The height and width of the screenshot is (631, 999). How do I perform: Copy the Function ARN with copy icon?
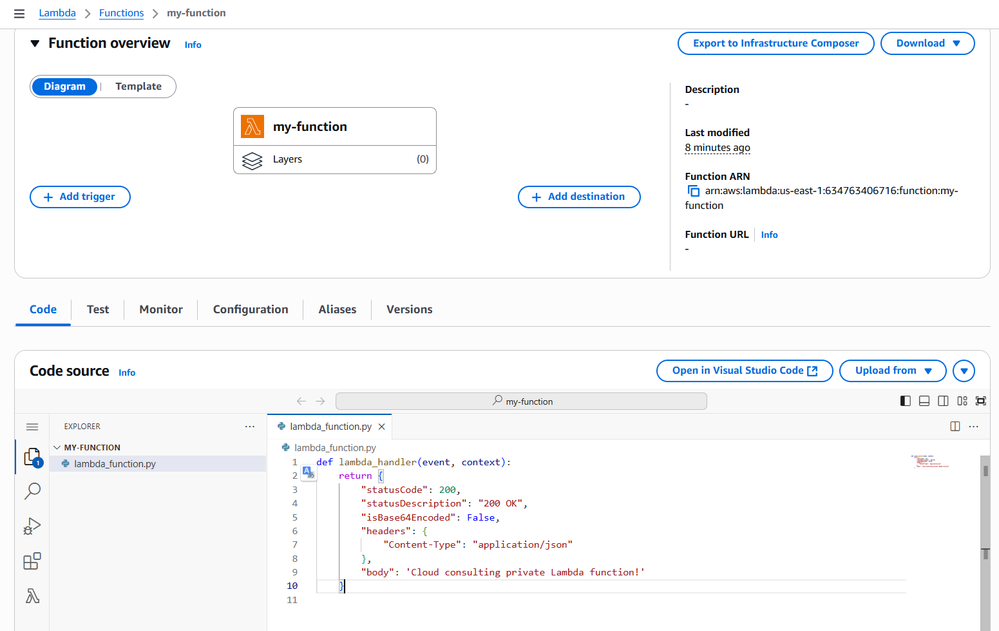click(x=693, y=190)
